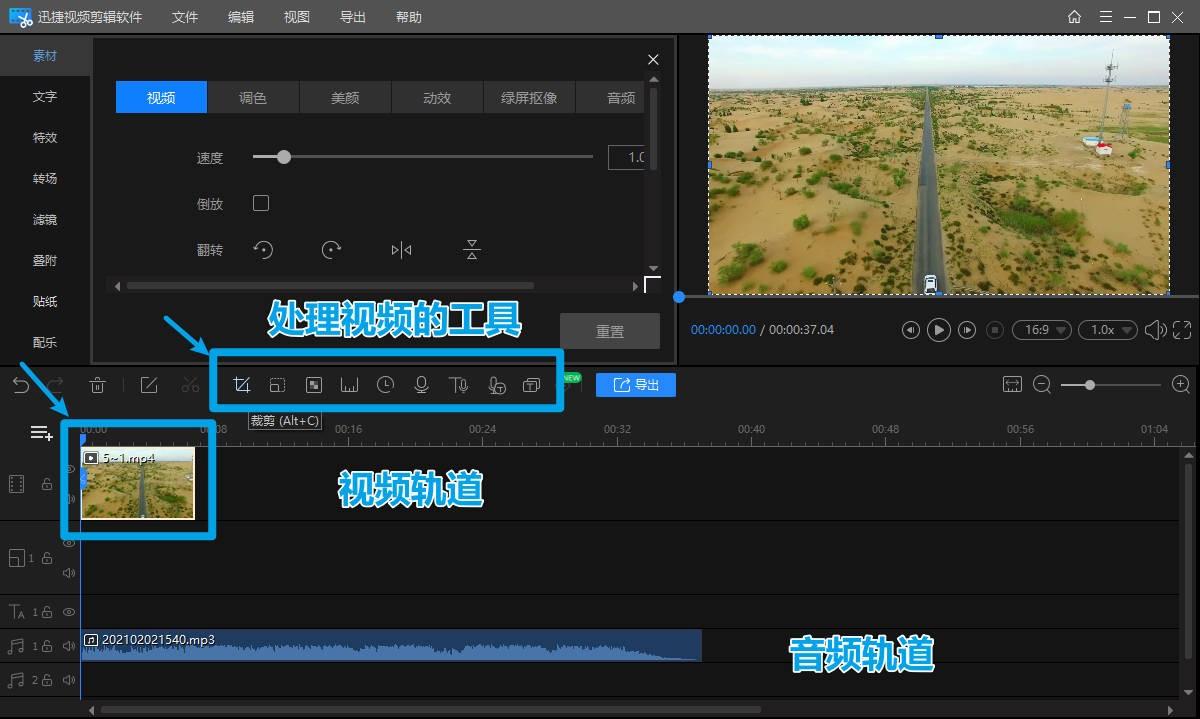Image resolution: width=1200 pixels, height=719 pixels.
Task: Open the 特效 sidebar section
Action: point(45,138)
